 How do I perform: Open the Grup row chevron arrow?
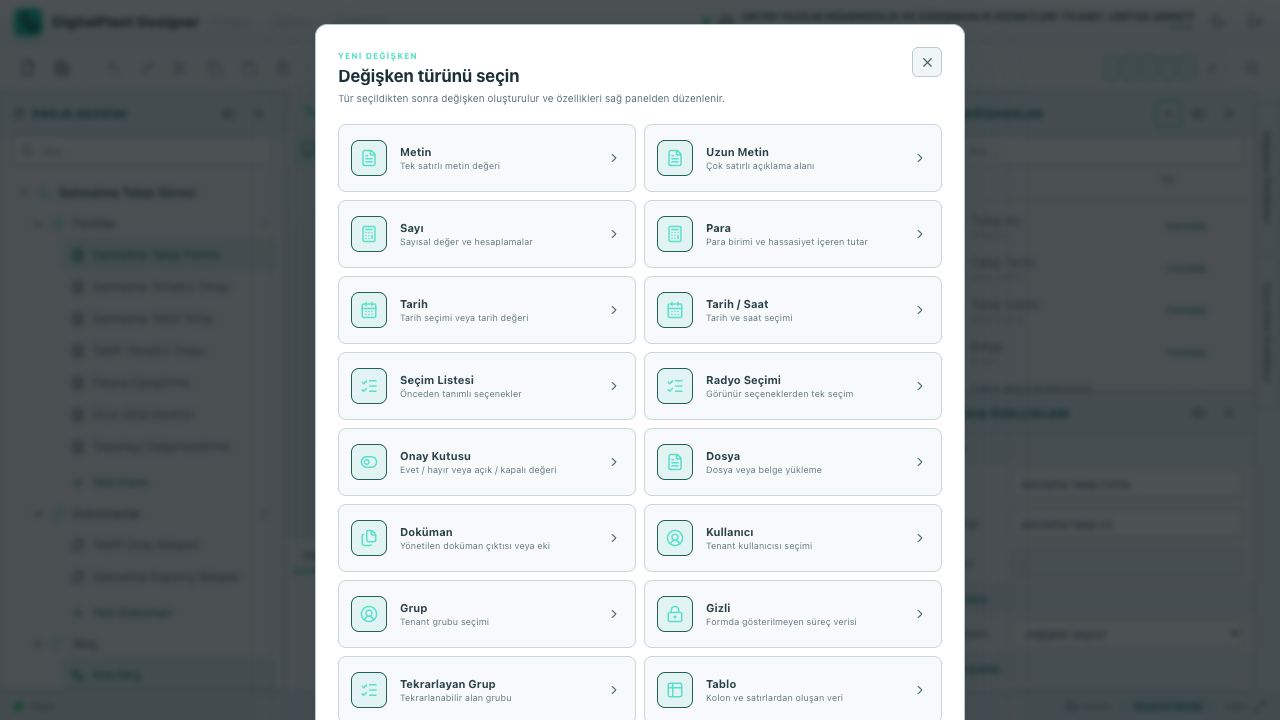tap(614, 614)
